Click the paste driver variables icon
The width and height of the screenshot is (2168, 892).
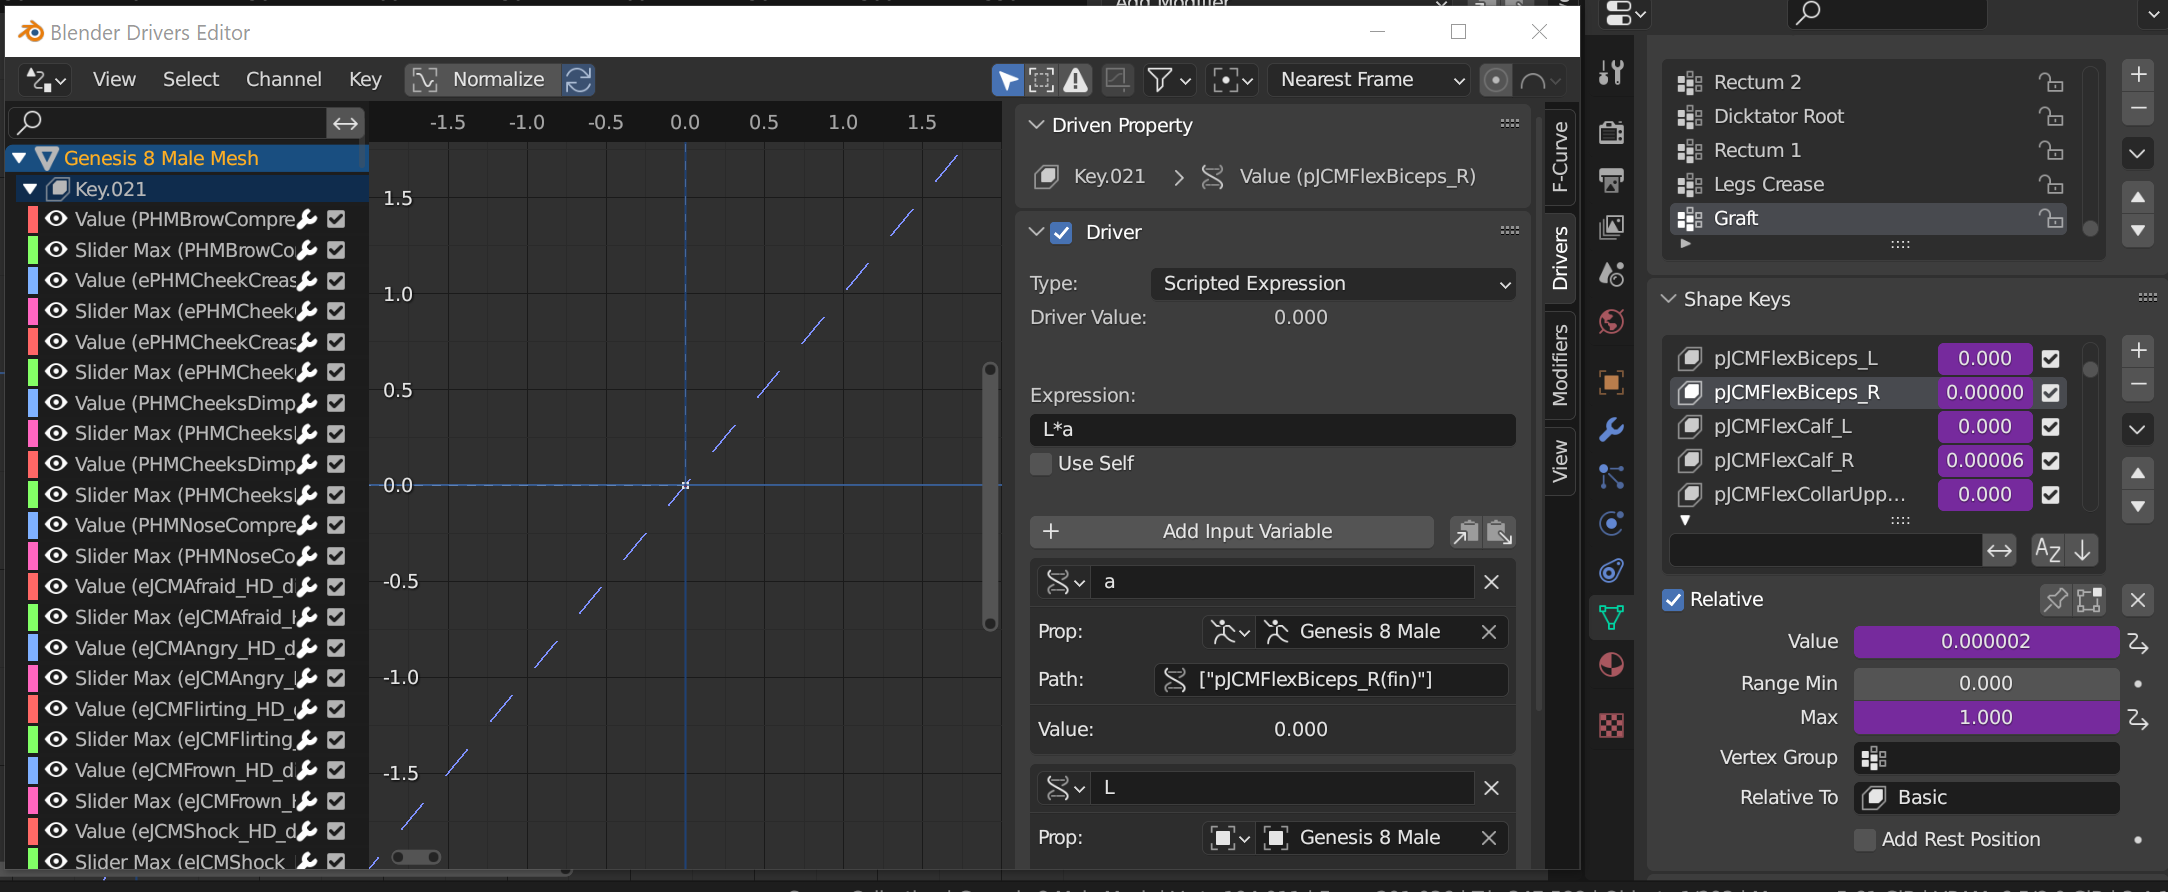[x=1499, y=532]
